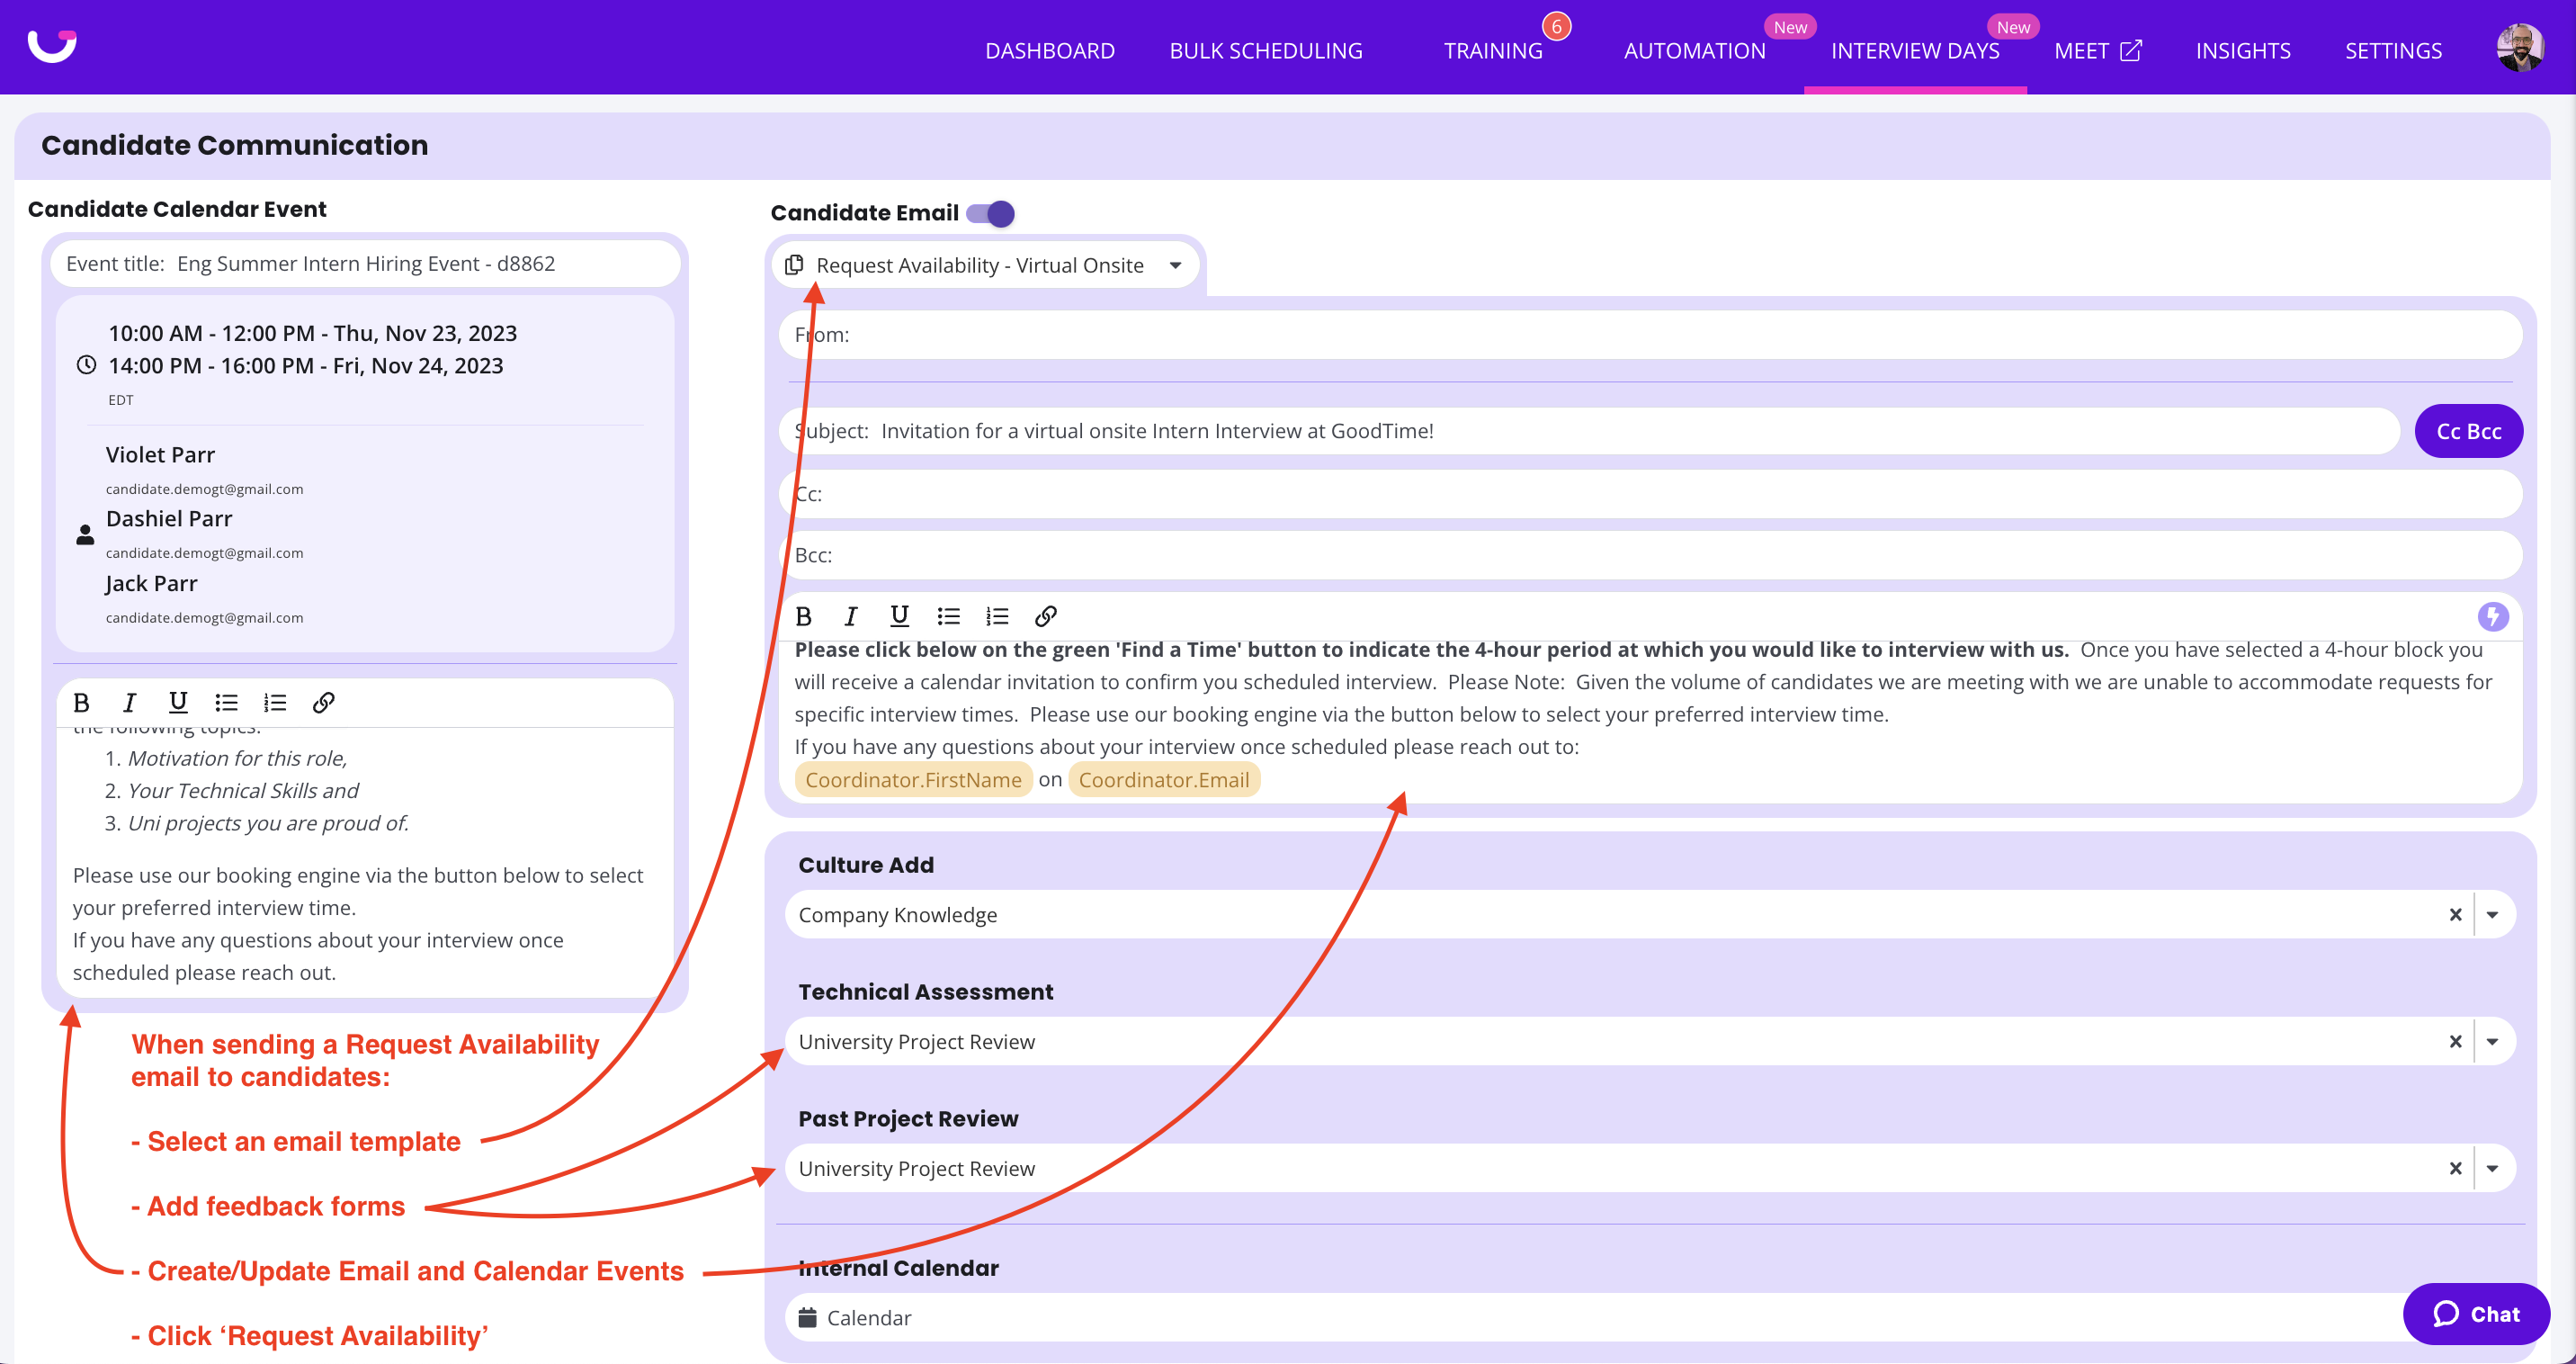2576x1364 pixels.
Task: Clear Technical Assessment University Project Review
Action: tap(2455, 1042)
